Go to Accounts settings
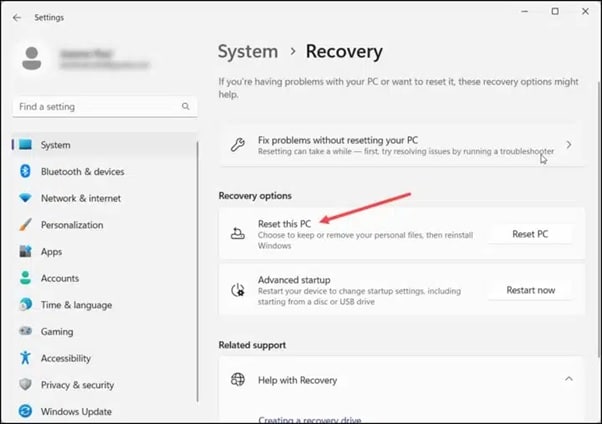The width and height of the screenshot is (602, 424). (59, 278)
